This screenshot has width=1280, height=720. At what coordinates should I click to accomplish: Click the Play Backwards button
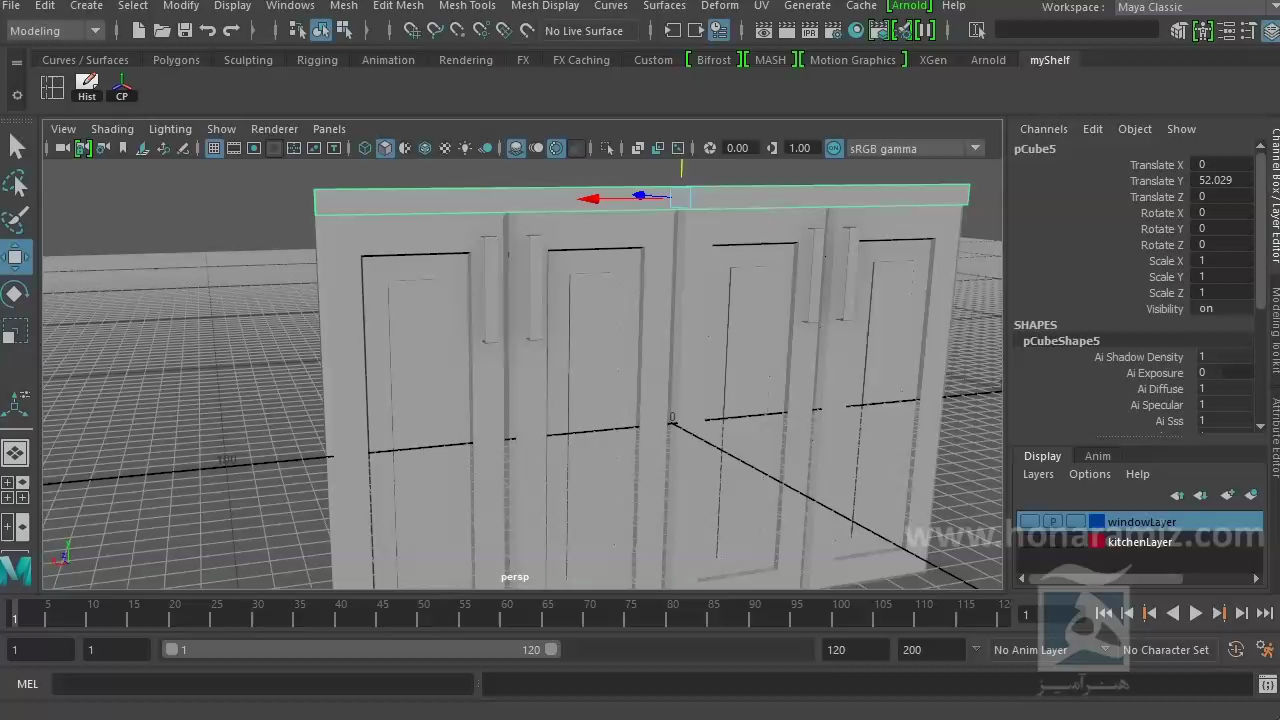click(1173, 613)
